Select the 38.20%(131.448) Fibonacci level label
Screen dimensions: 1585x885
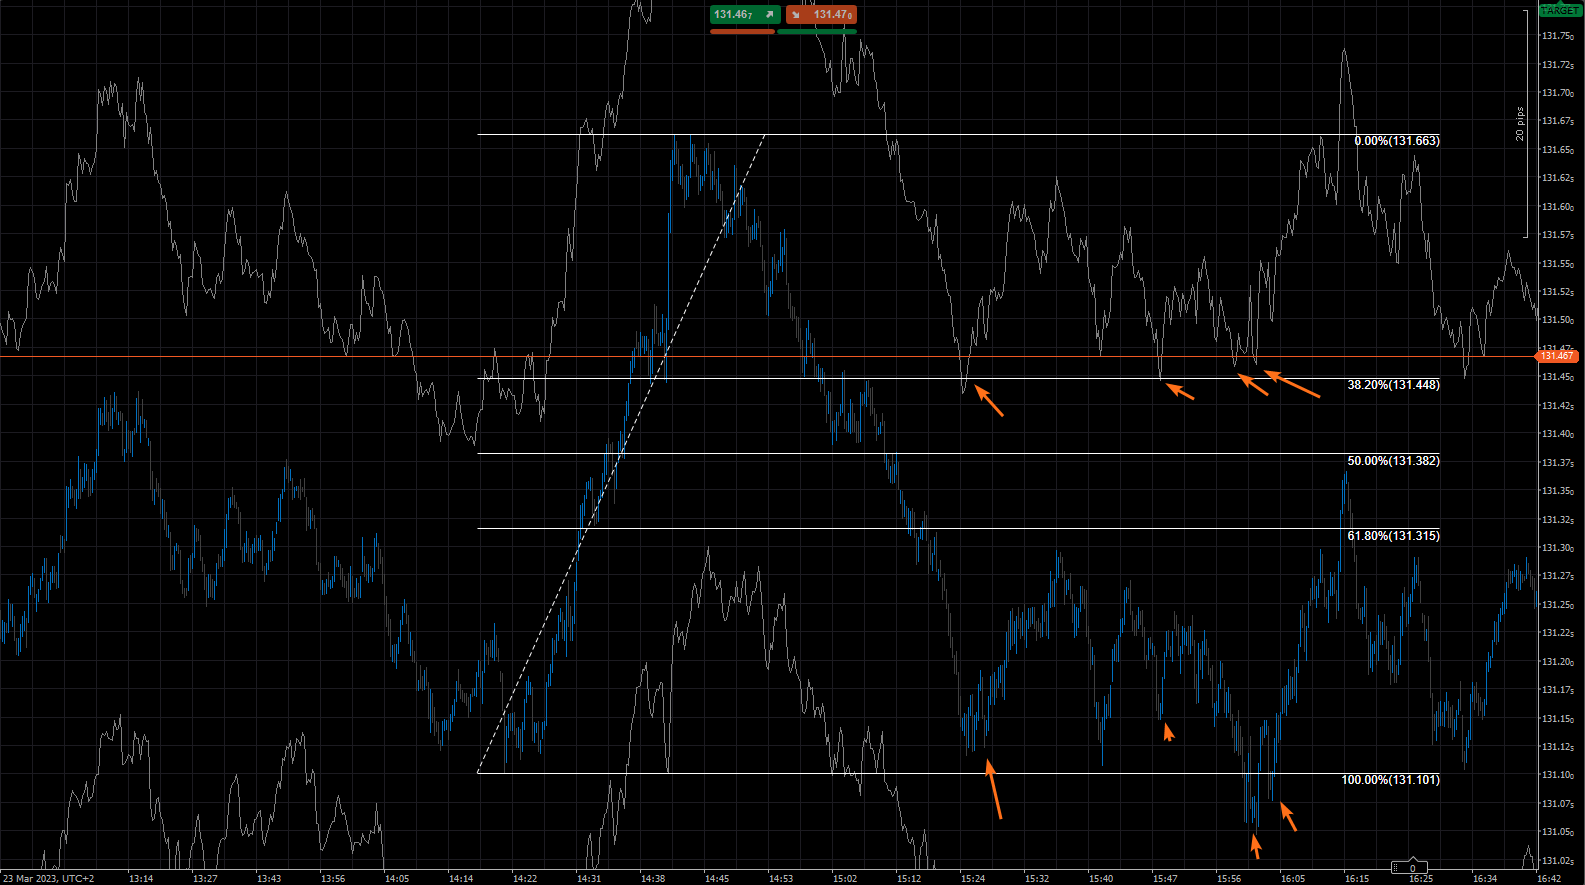coord(1394,385)
